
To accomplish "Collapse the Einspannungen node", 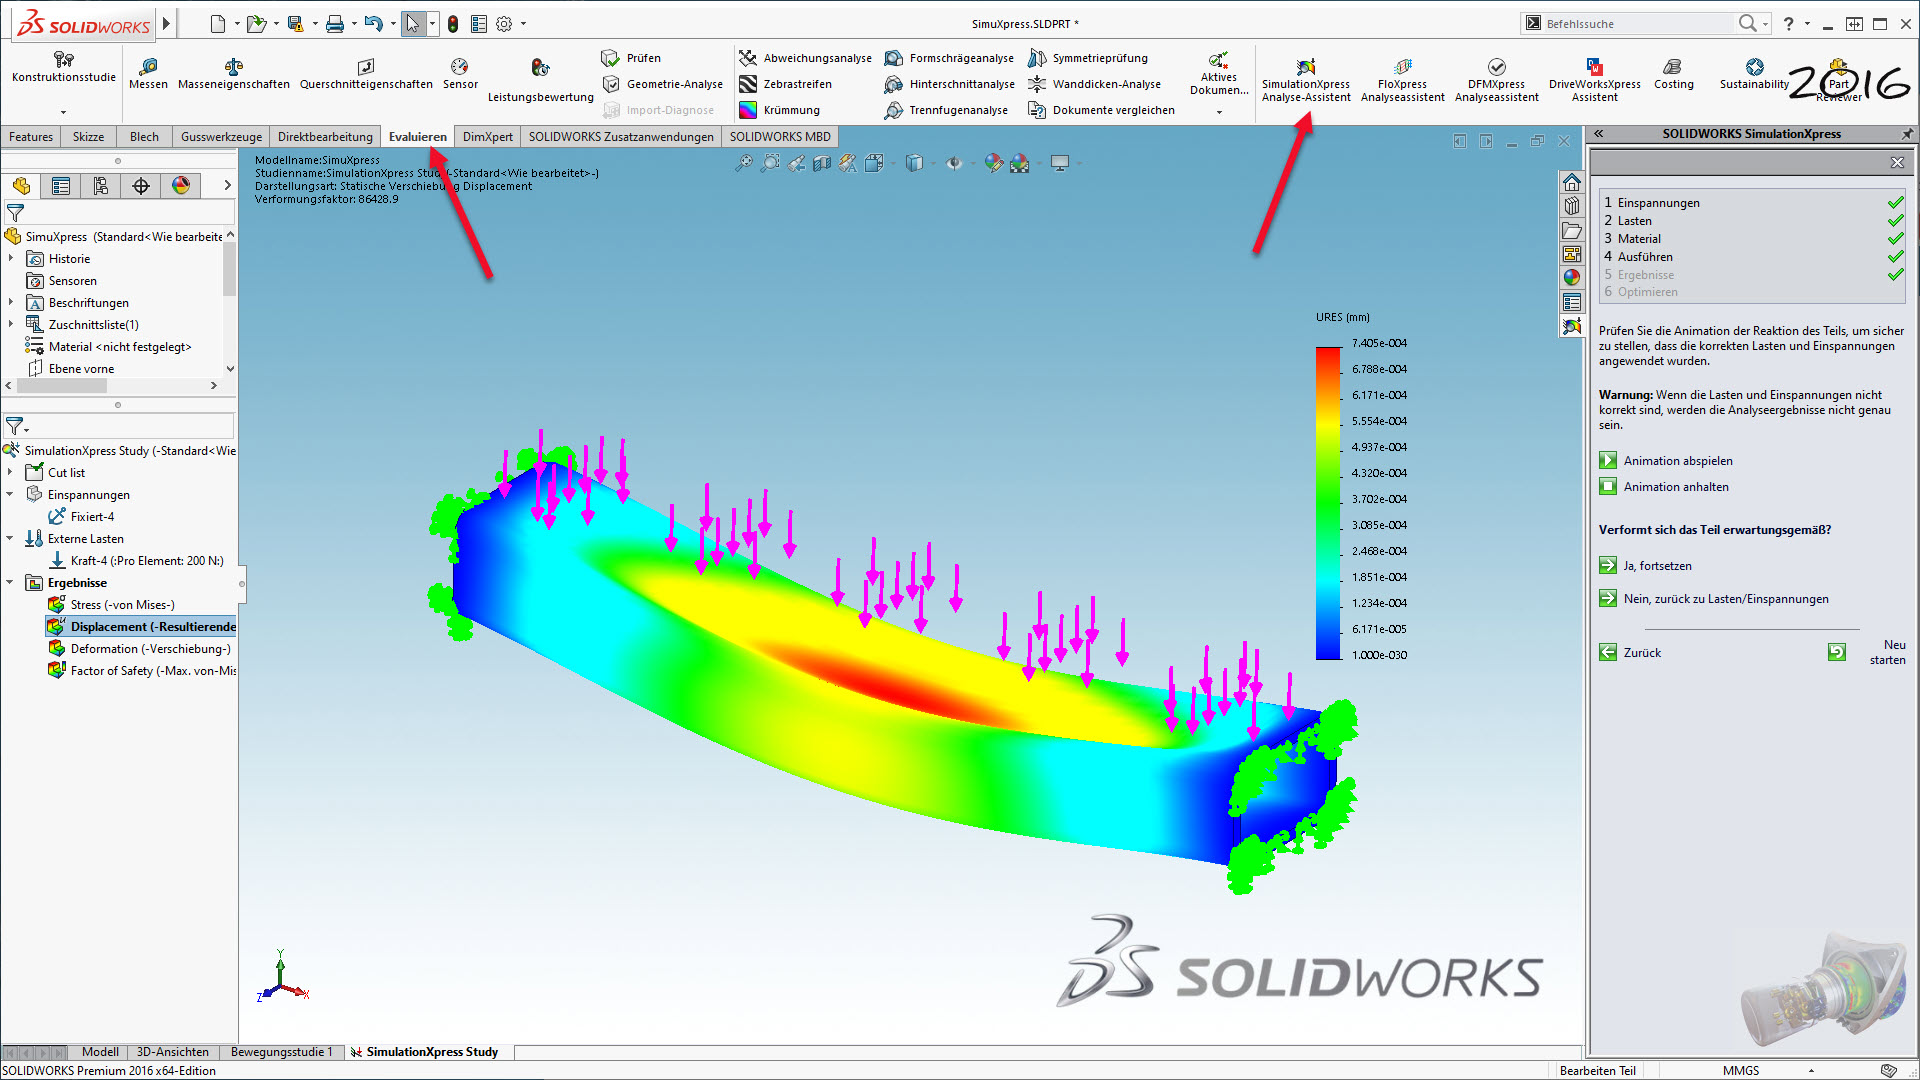I will [x=10, y=494].
